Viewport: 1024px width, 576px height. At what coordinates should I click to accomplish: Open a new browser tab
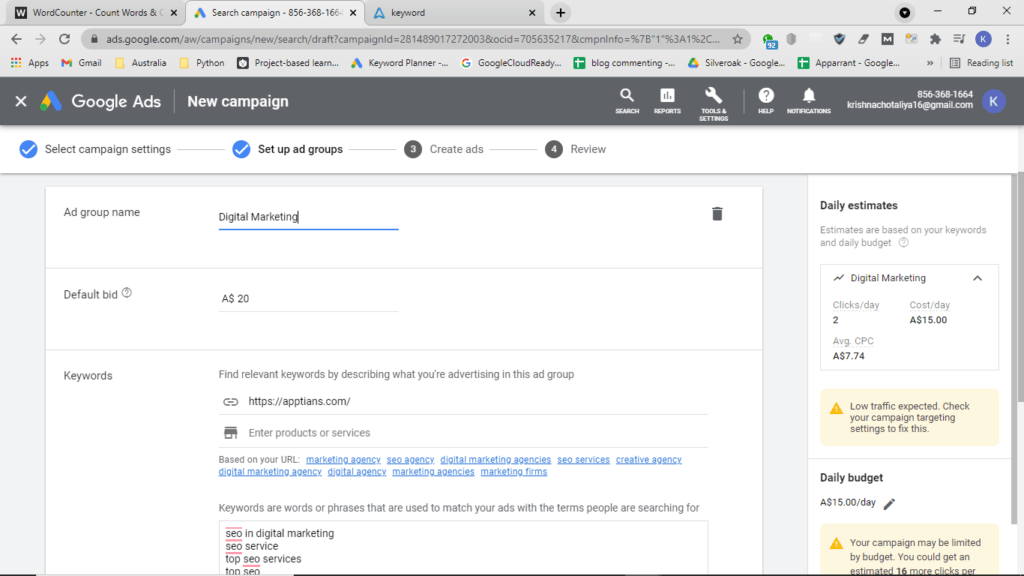point(560,12)
